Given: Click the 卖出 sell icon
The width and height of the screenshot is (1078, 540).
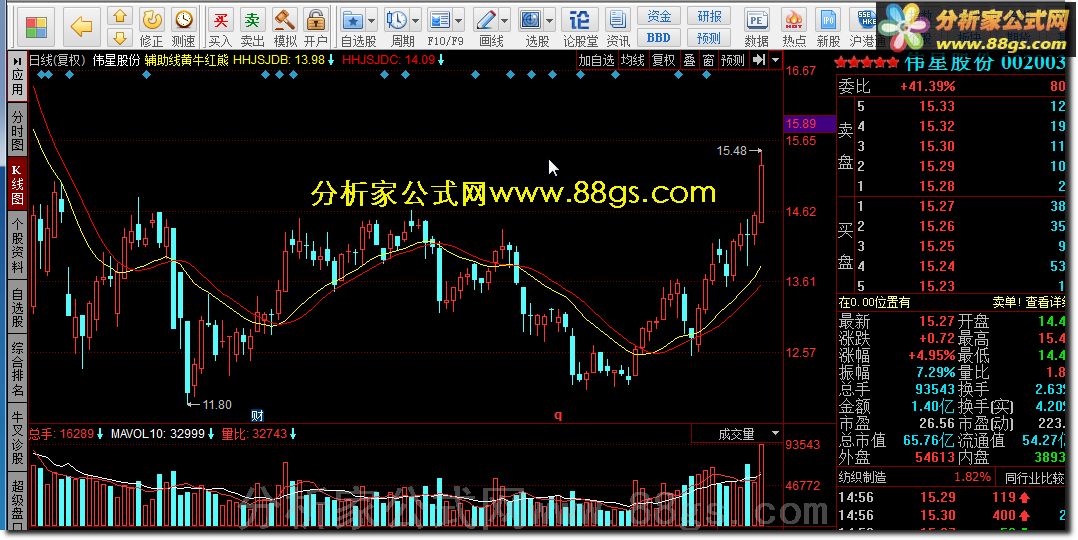Looking at the screenshot, I should coord(252,28).
